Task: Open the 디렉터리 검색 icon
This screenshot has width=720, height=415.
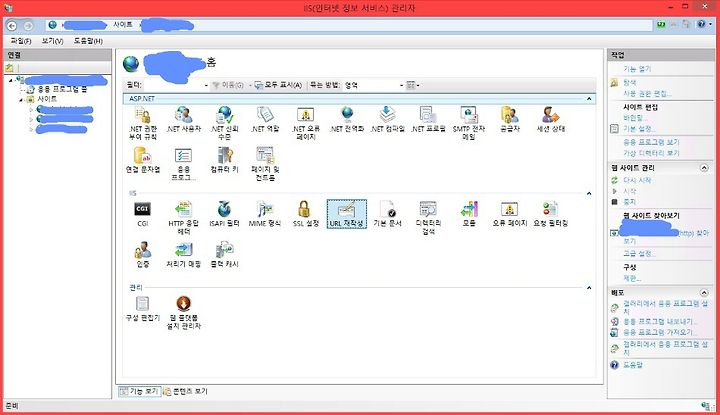Action: click(x=428, y=218)
